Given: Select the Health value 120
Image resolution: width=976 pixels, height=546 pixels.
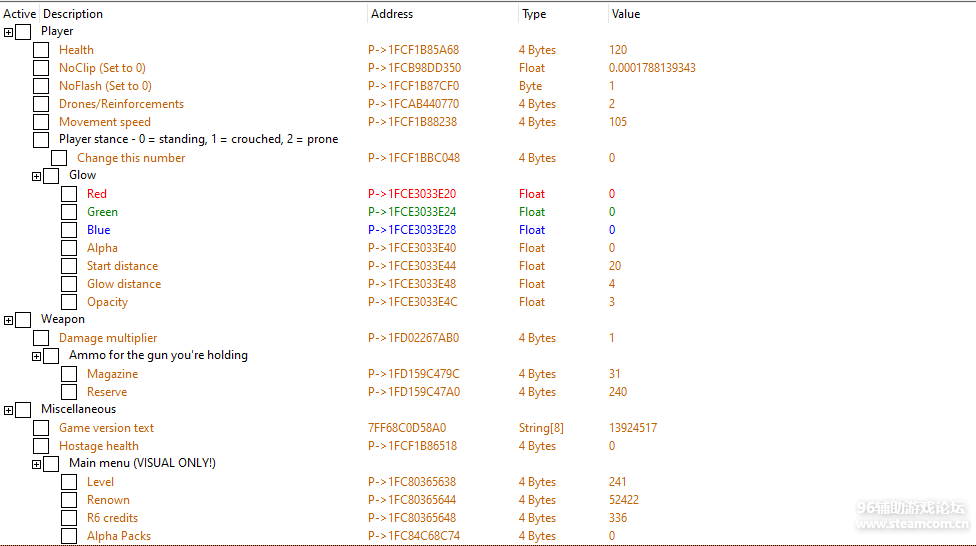Looking at the screenshot, I should coord(618,50).
